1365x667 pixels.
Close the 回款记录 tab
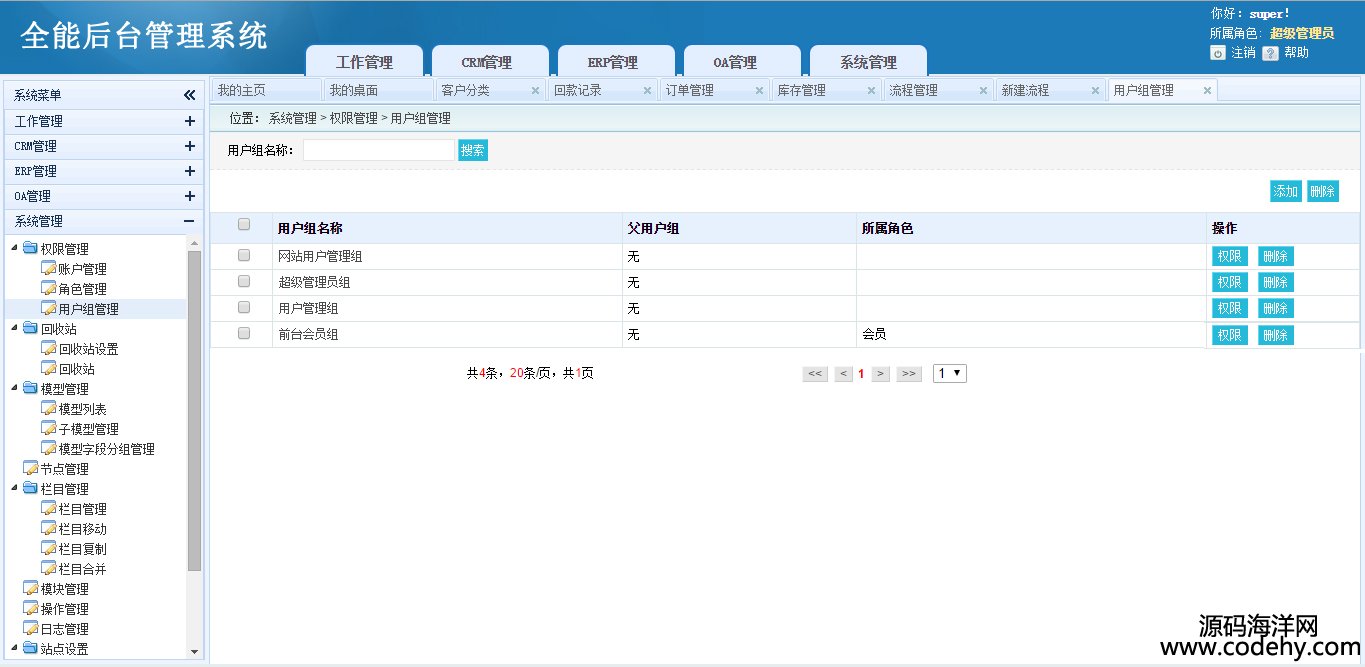pyautogui.click(x=647, y=90)
